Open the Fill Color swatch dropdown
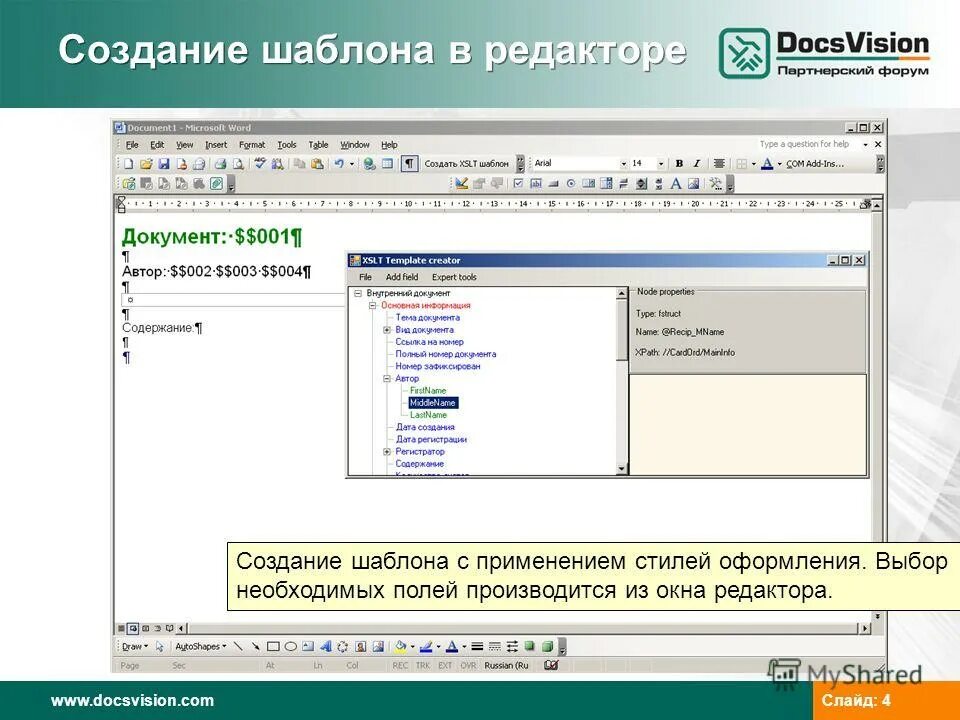The width and height of the screenshot is (960, 720). [x=413, y=644]
